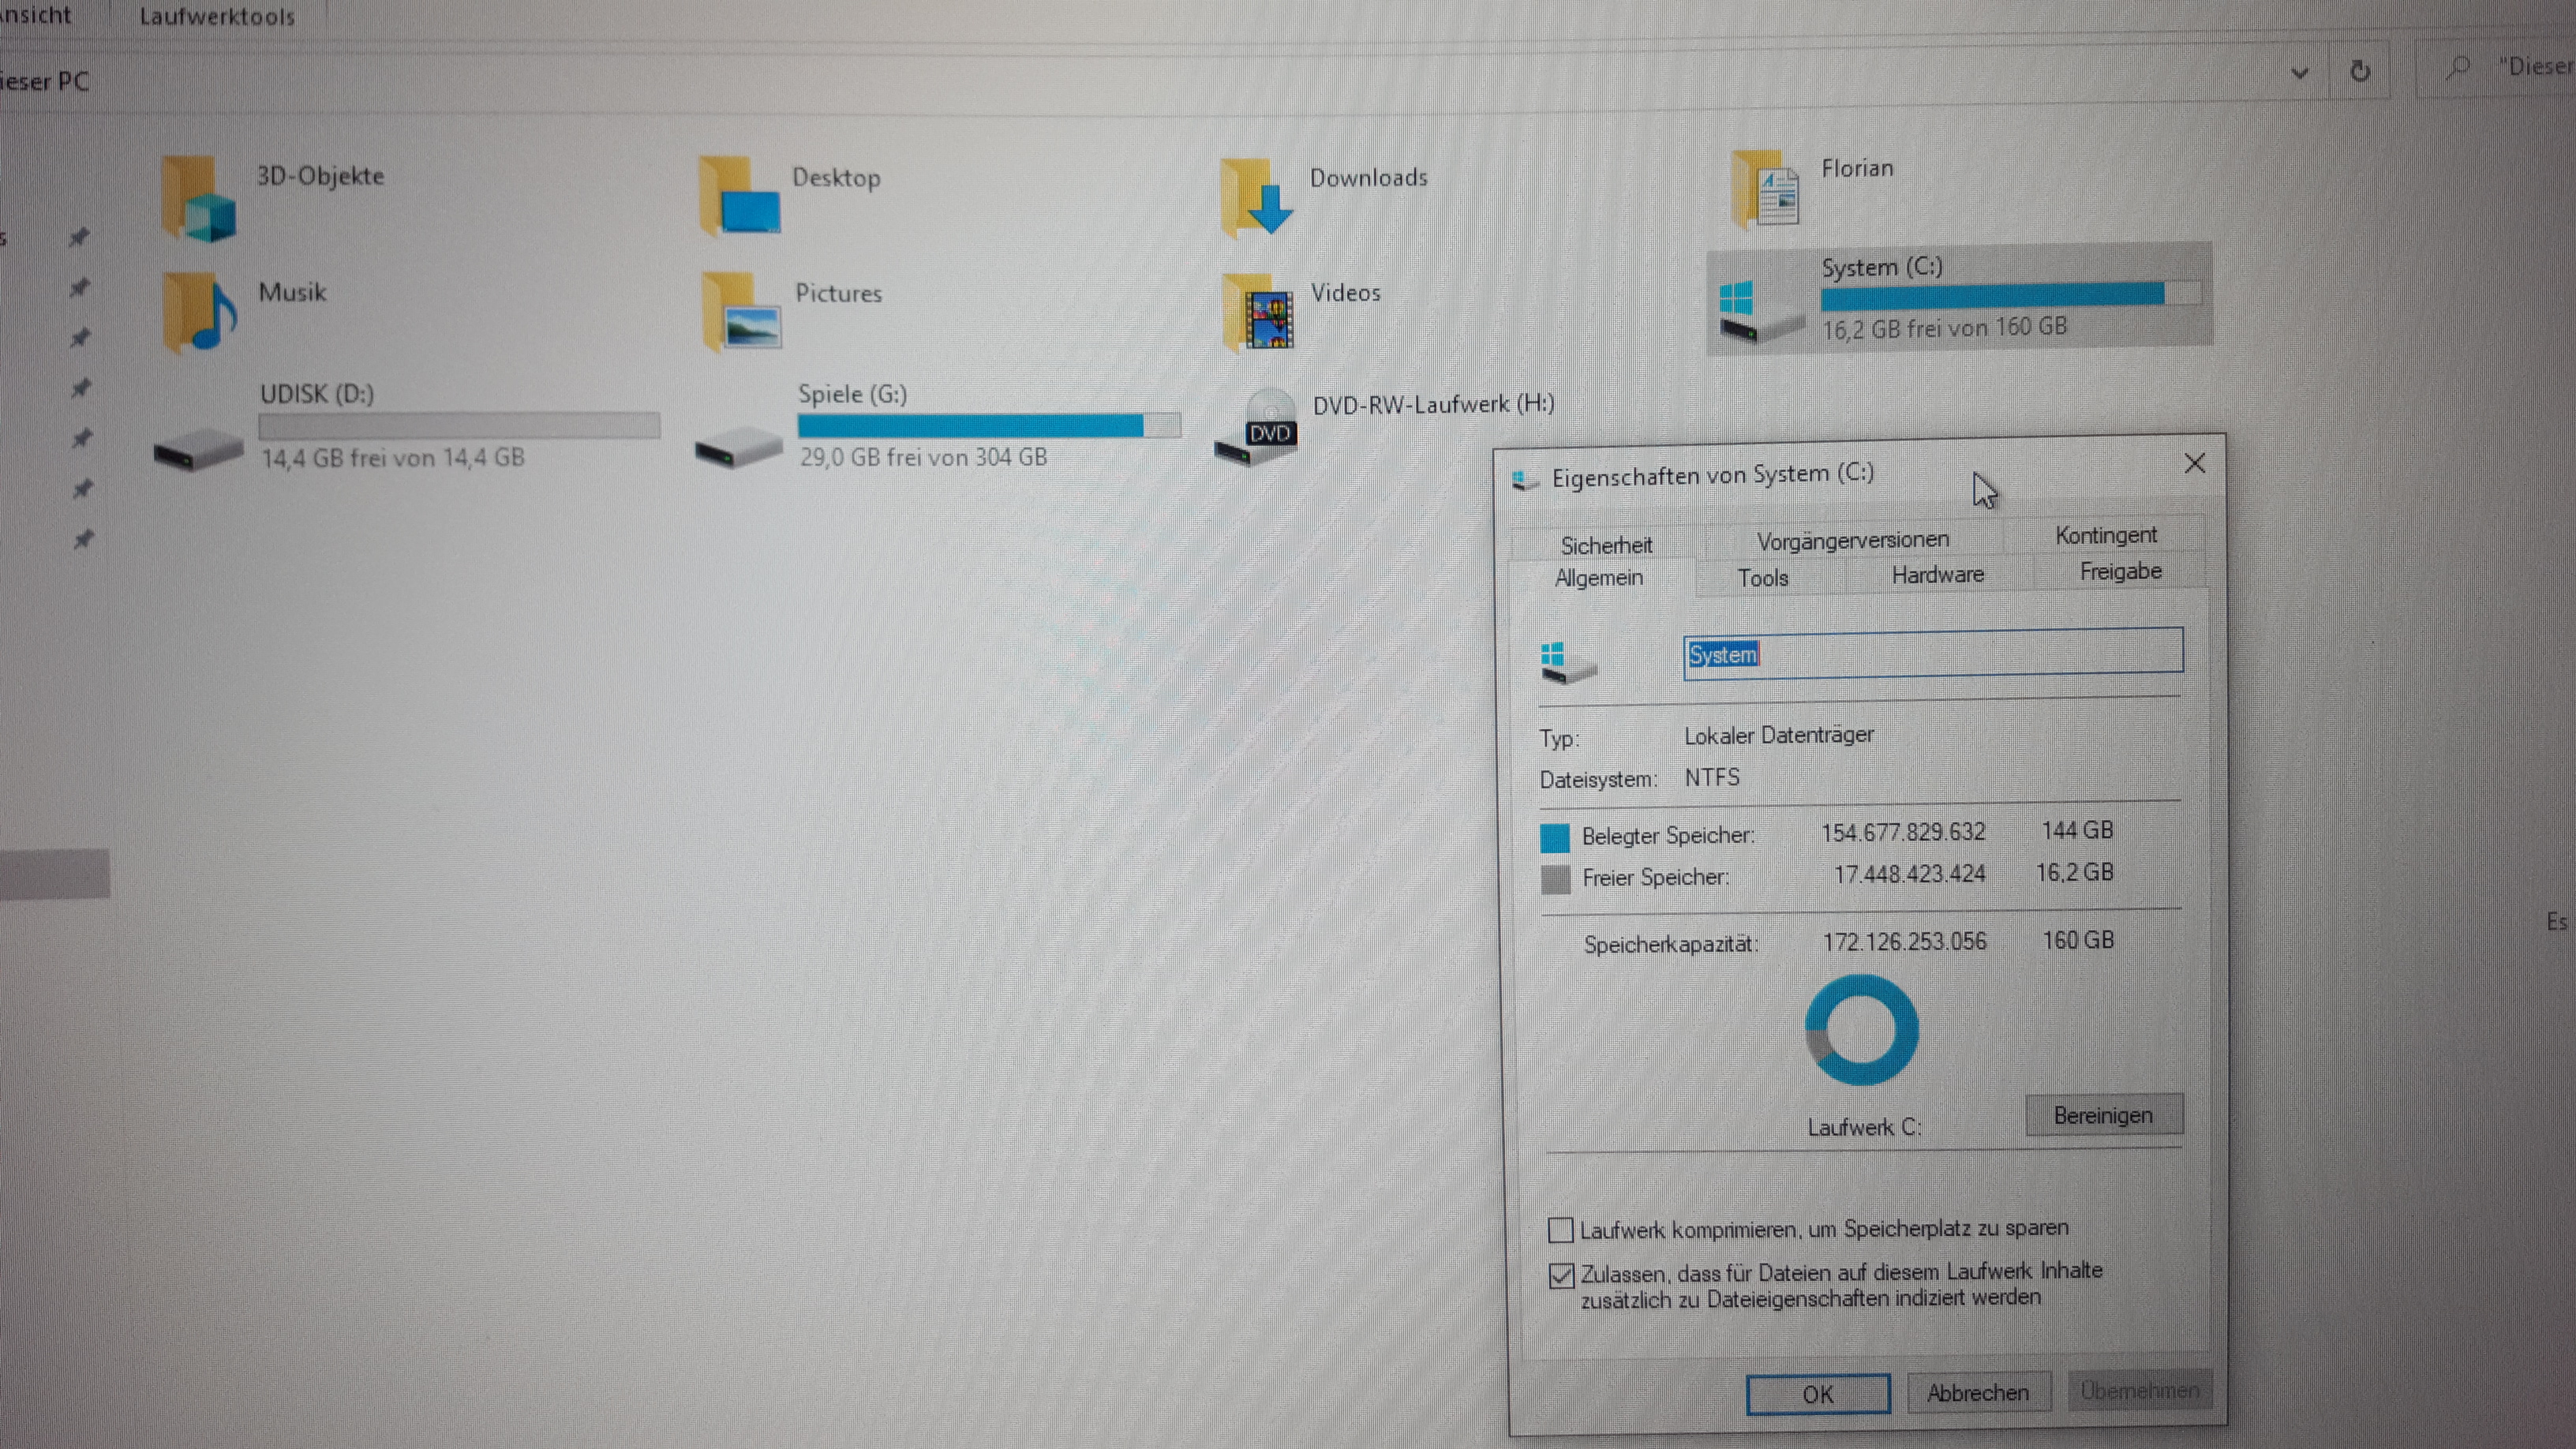Click the refresh icon in address bar

coord(2360,71)
